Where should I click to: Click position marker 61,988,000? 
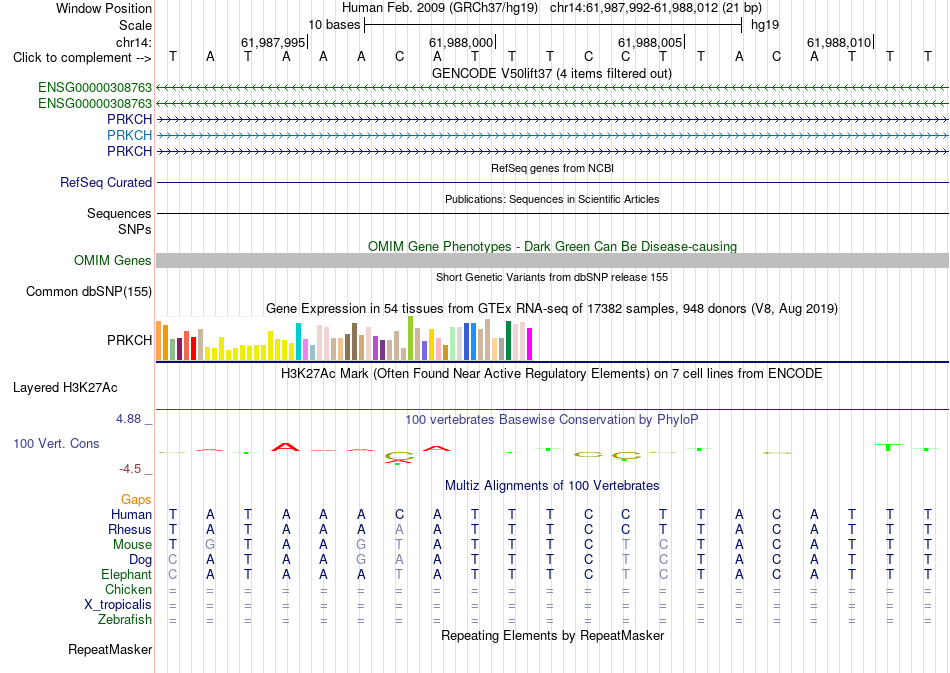click(x=461, y=42)
